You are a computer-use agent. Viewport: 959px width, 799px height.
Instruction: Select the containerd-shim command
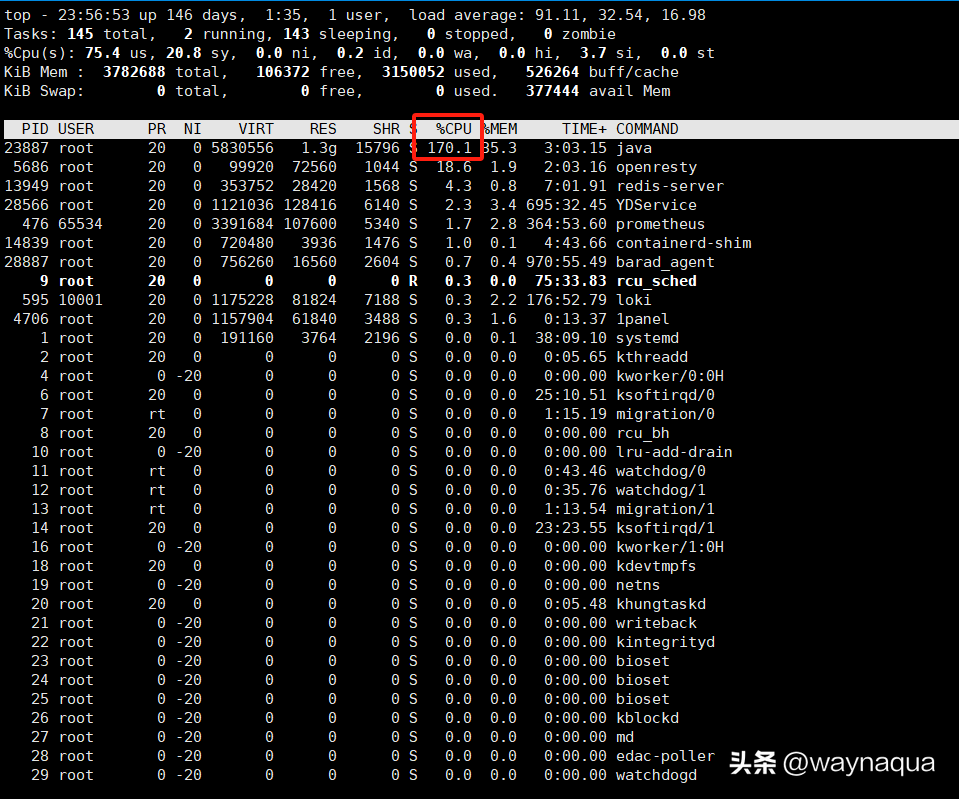[x=683, y=243]
